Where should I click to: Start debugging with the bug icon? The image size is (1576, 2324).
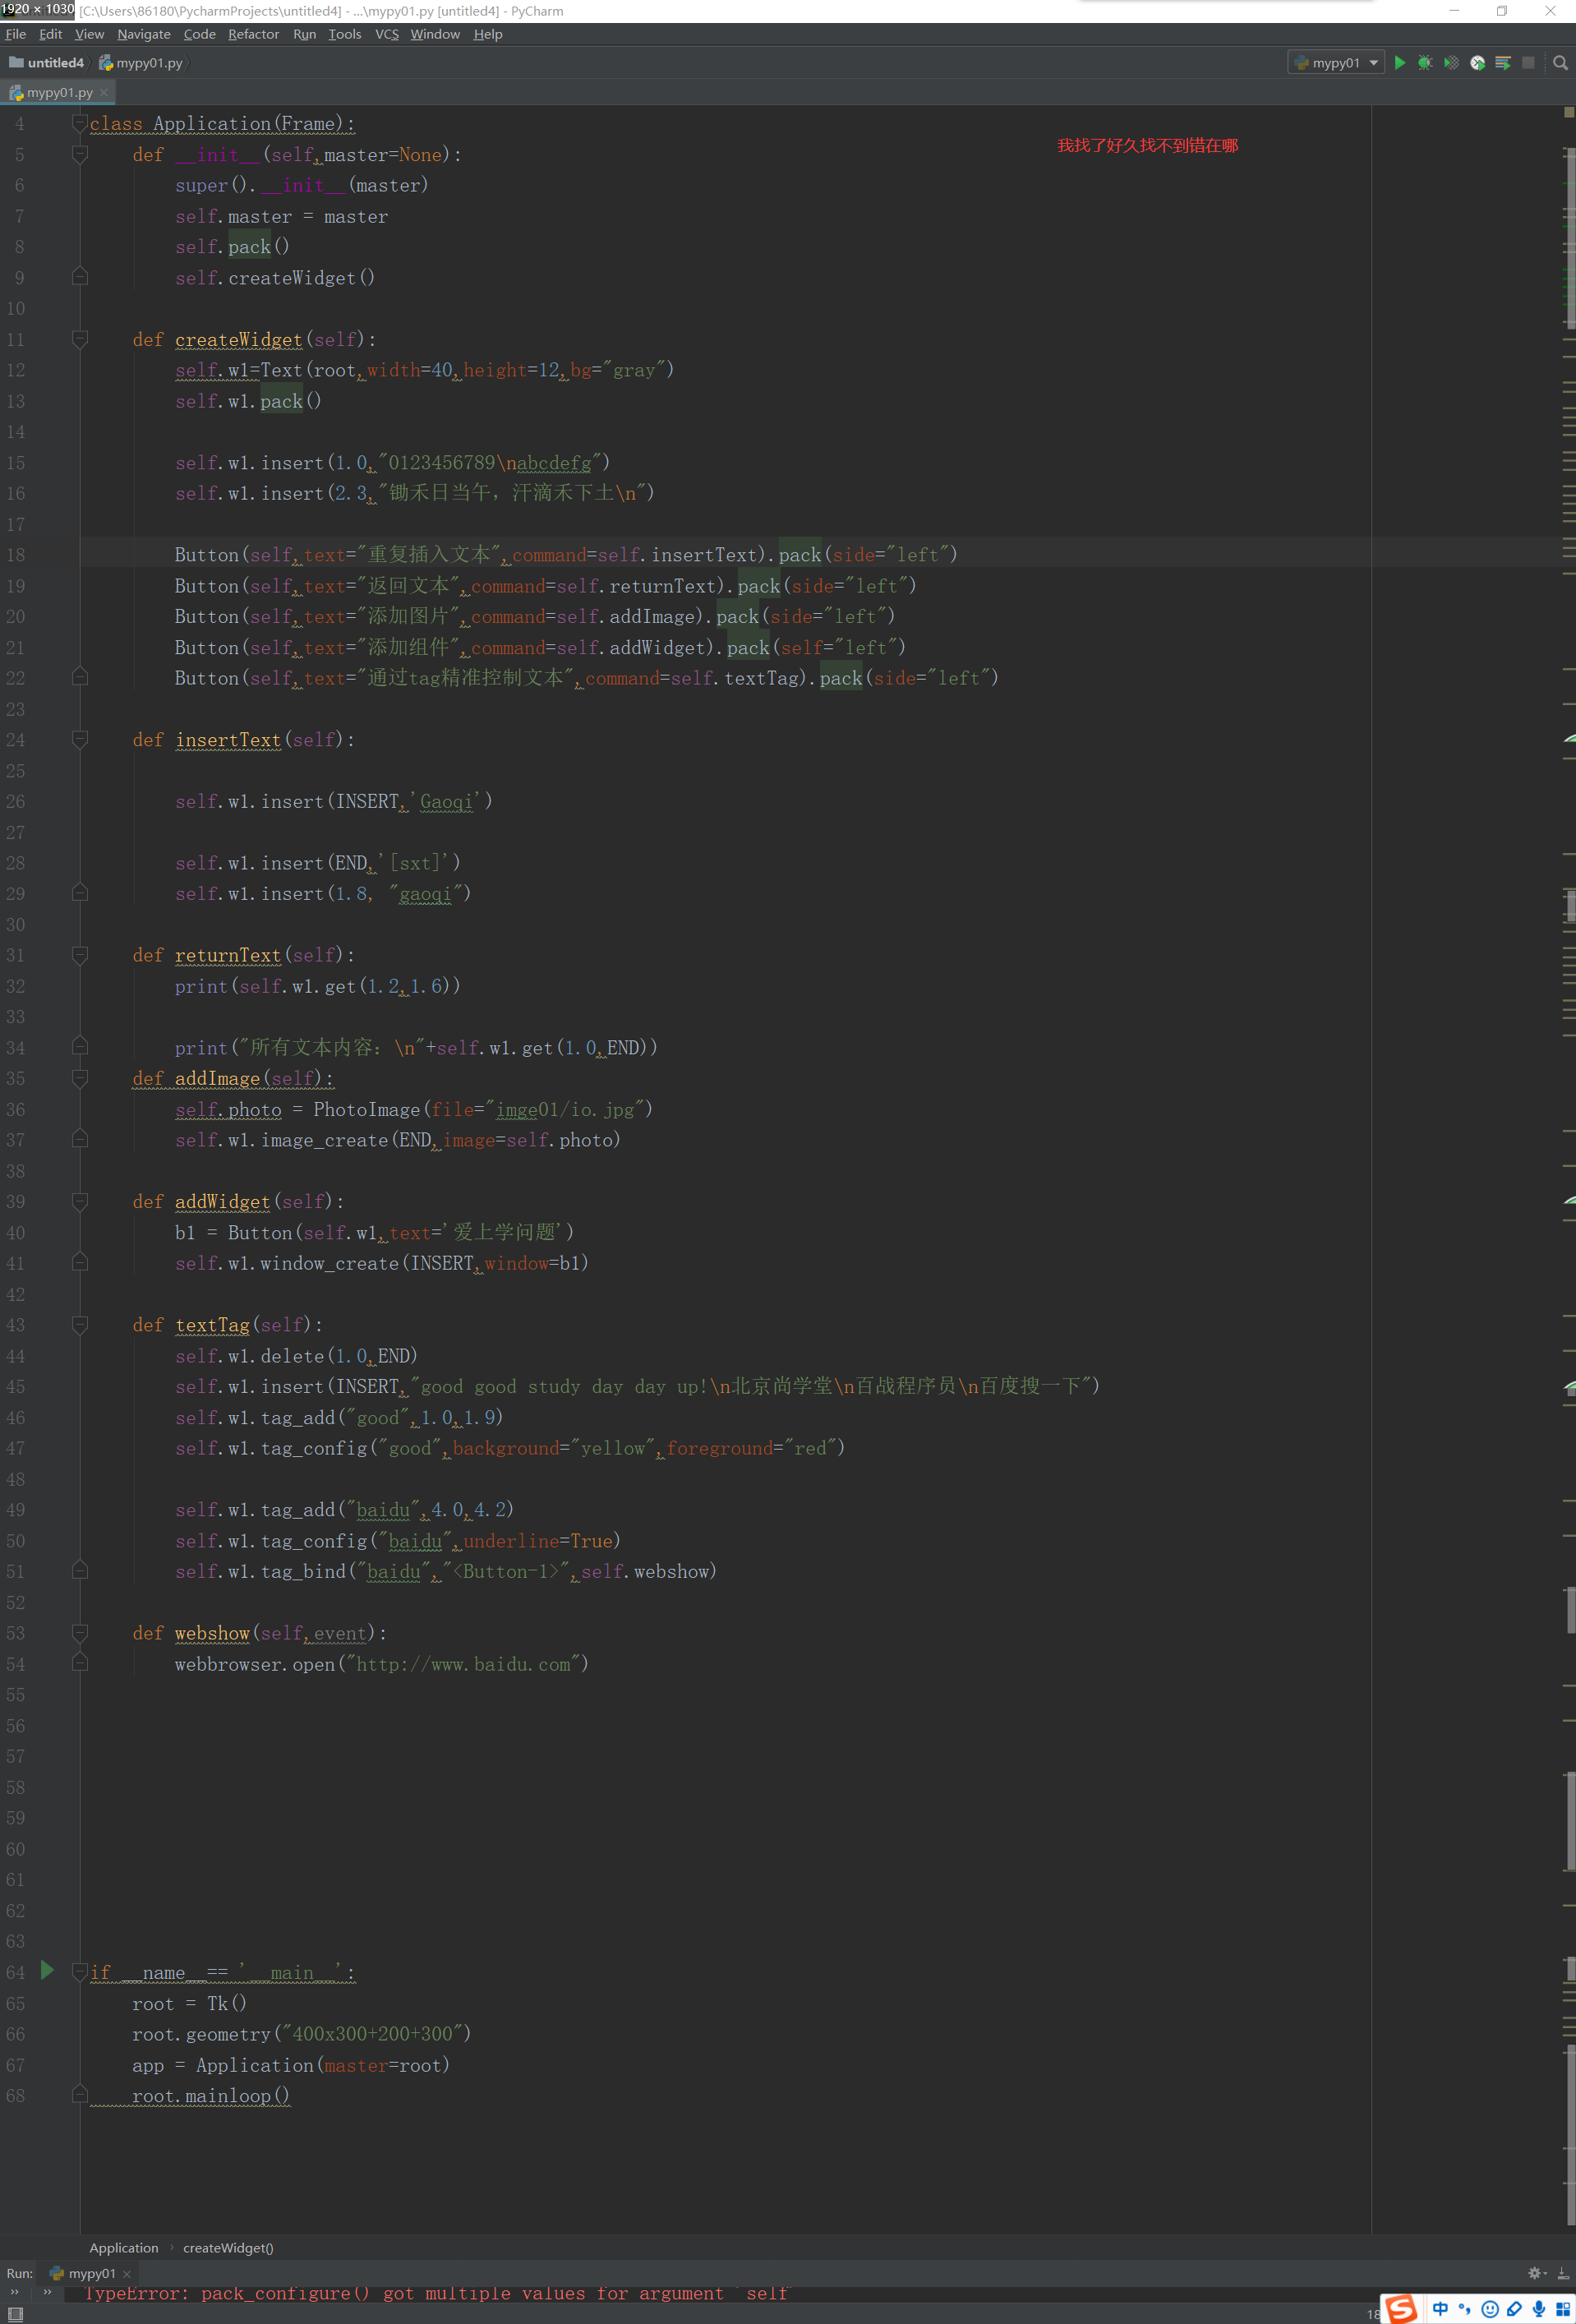tap(1425, 62)
